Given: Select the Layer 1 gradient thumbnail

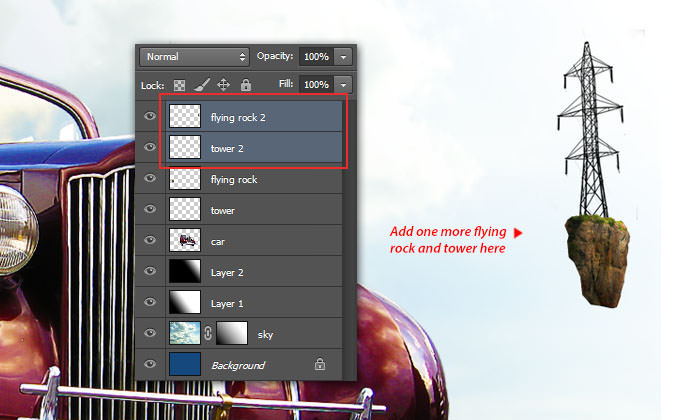Looking at the screenshot, I should pyautogui.click(x=185, y=302).
